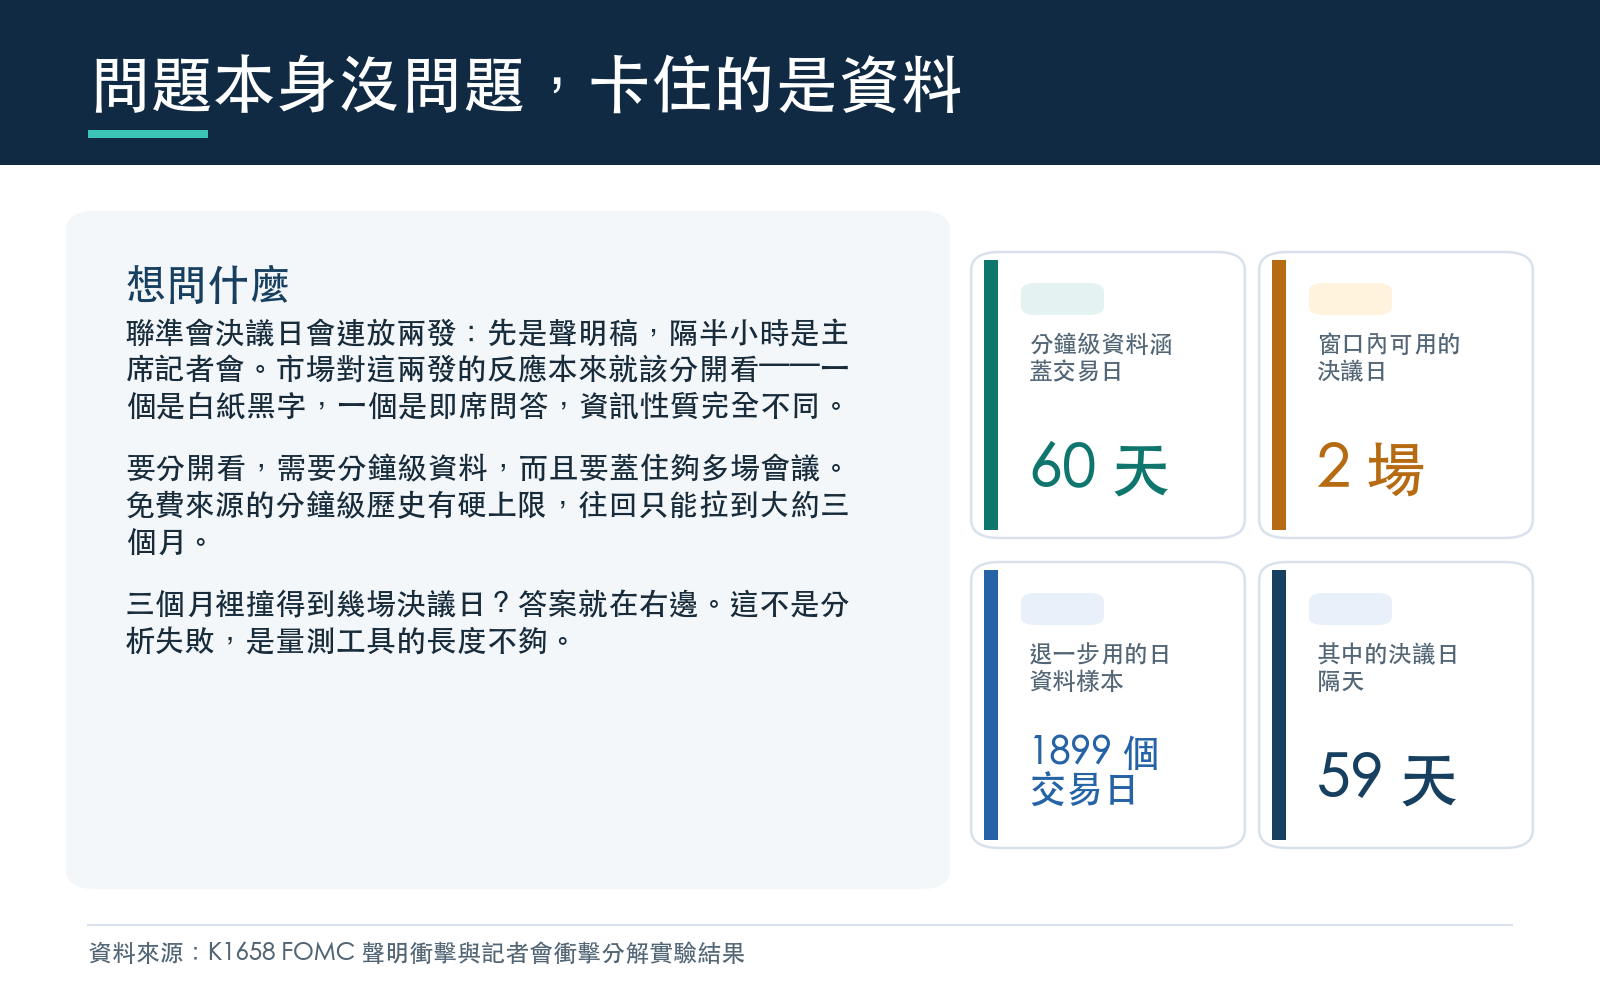Select the label 其中的決議日隔天
The height and width of the screenshot is (1000, 1600).
pos(1388,668)
